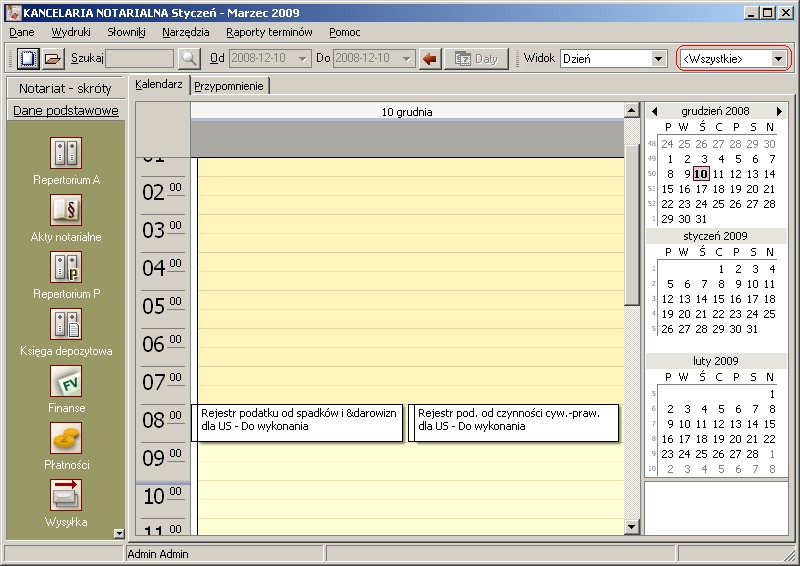Click the open folder toolbar icon
The height and width of the screenshot is (566, 800).
point(52,59)
